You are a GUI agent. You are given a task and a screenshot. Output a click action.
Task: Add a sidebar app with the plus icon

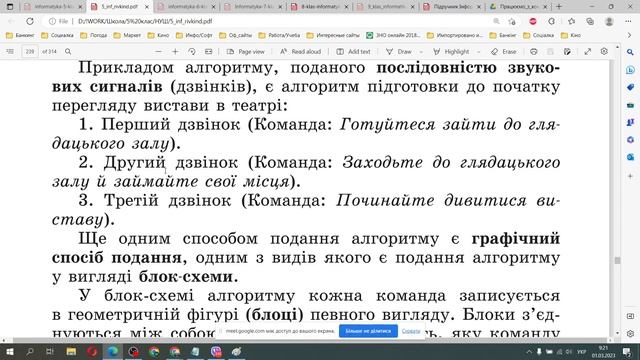[x=630, y=176]
